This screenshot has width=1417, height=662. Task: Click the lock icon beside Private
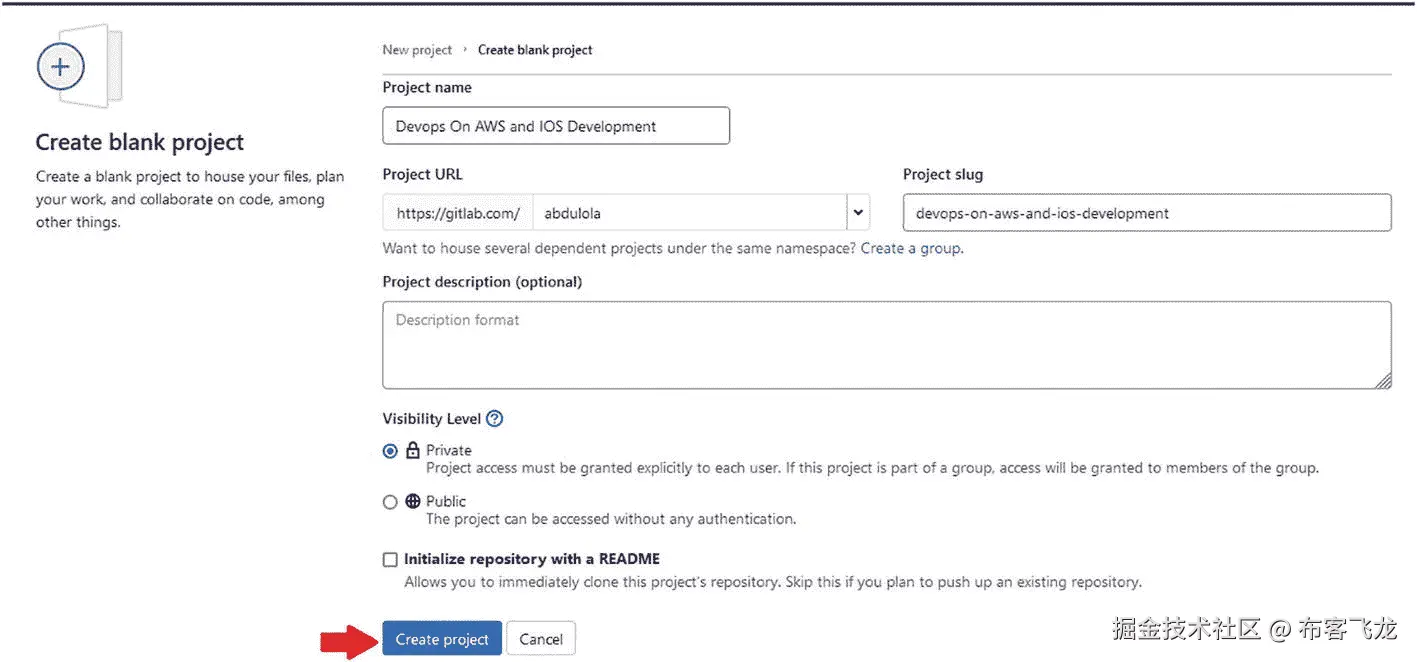pos(412,451)
